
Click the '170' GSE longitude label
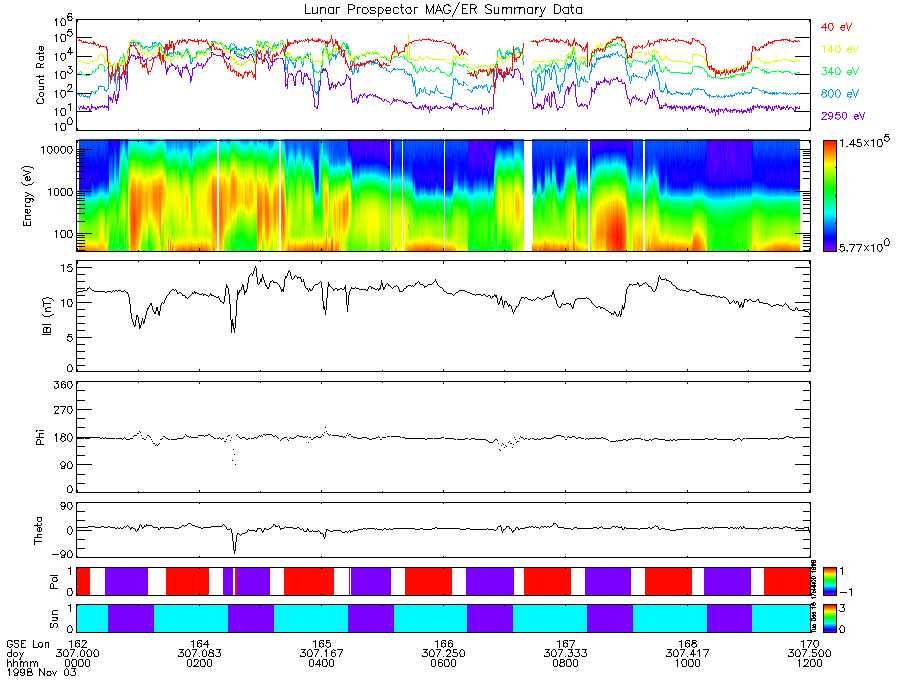810,644
